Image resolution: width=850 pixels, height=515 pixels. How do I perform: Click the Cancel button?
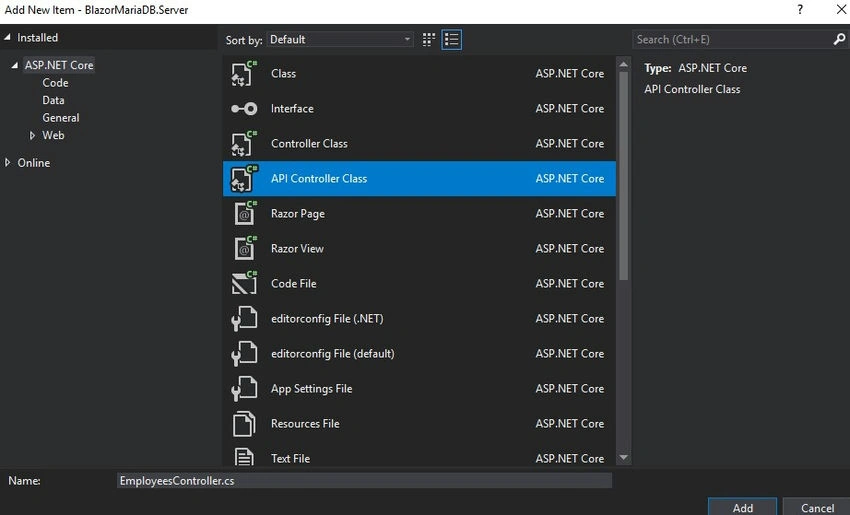(x=817, y=506)
